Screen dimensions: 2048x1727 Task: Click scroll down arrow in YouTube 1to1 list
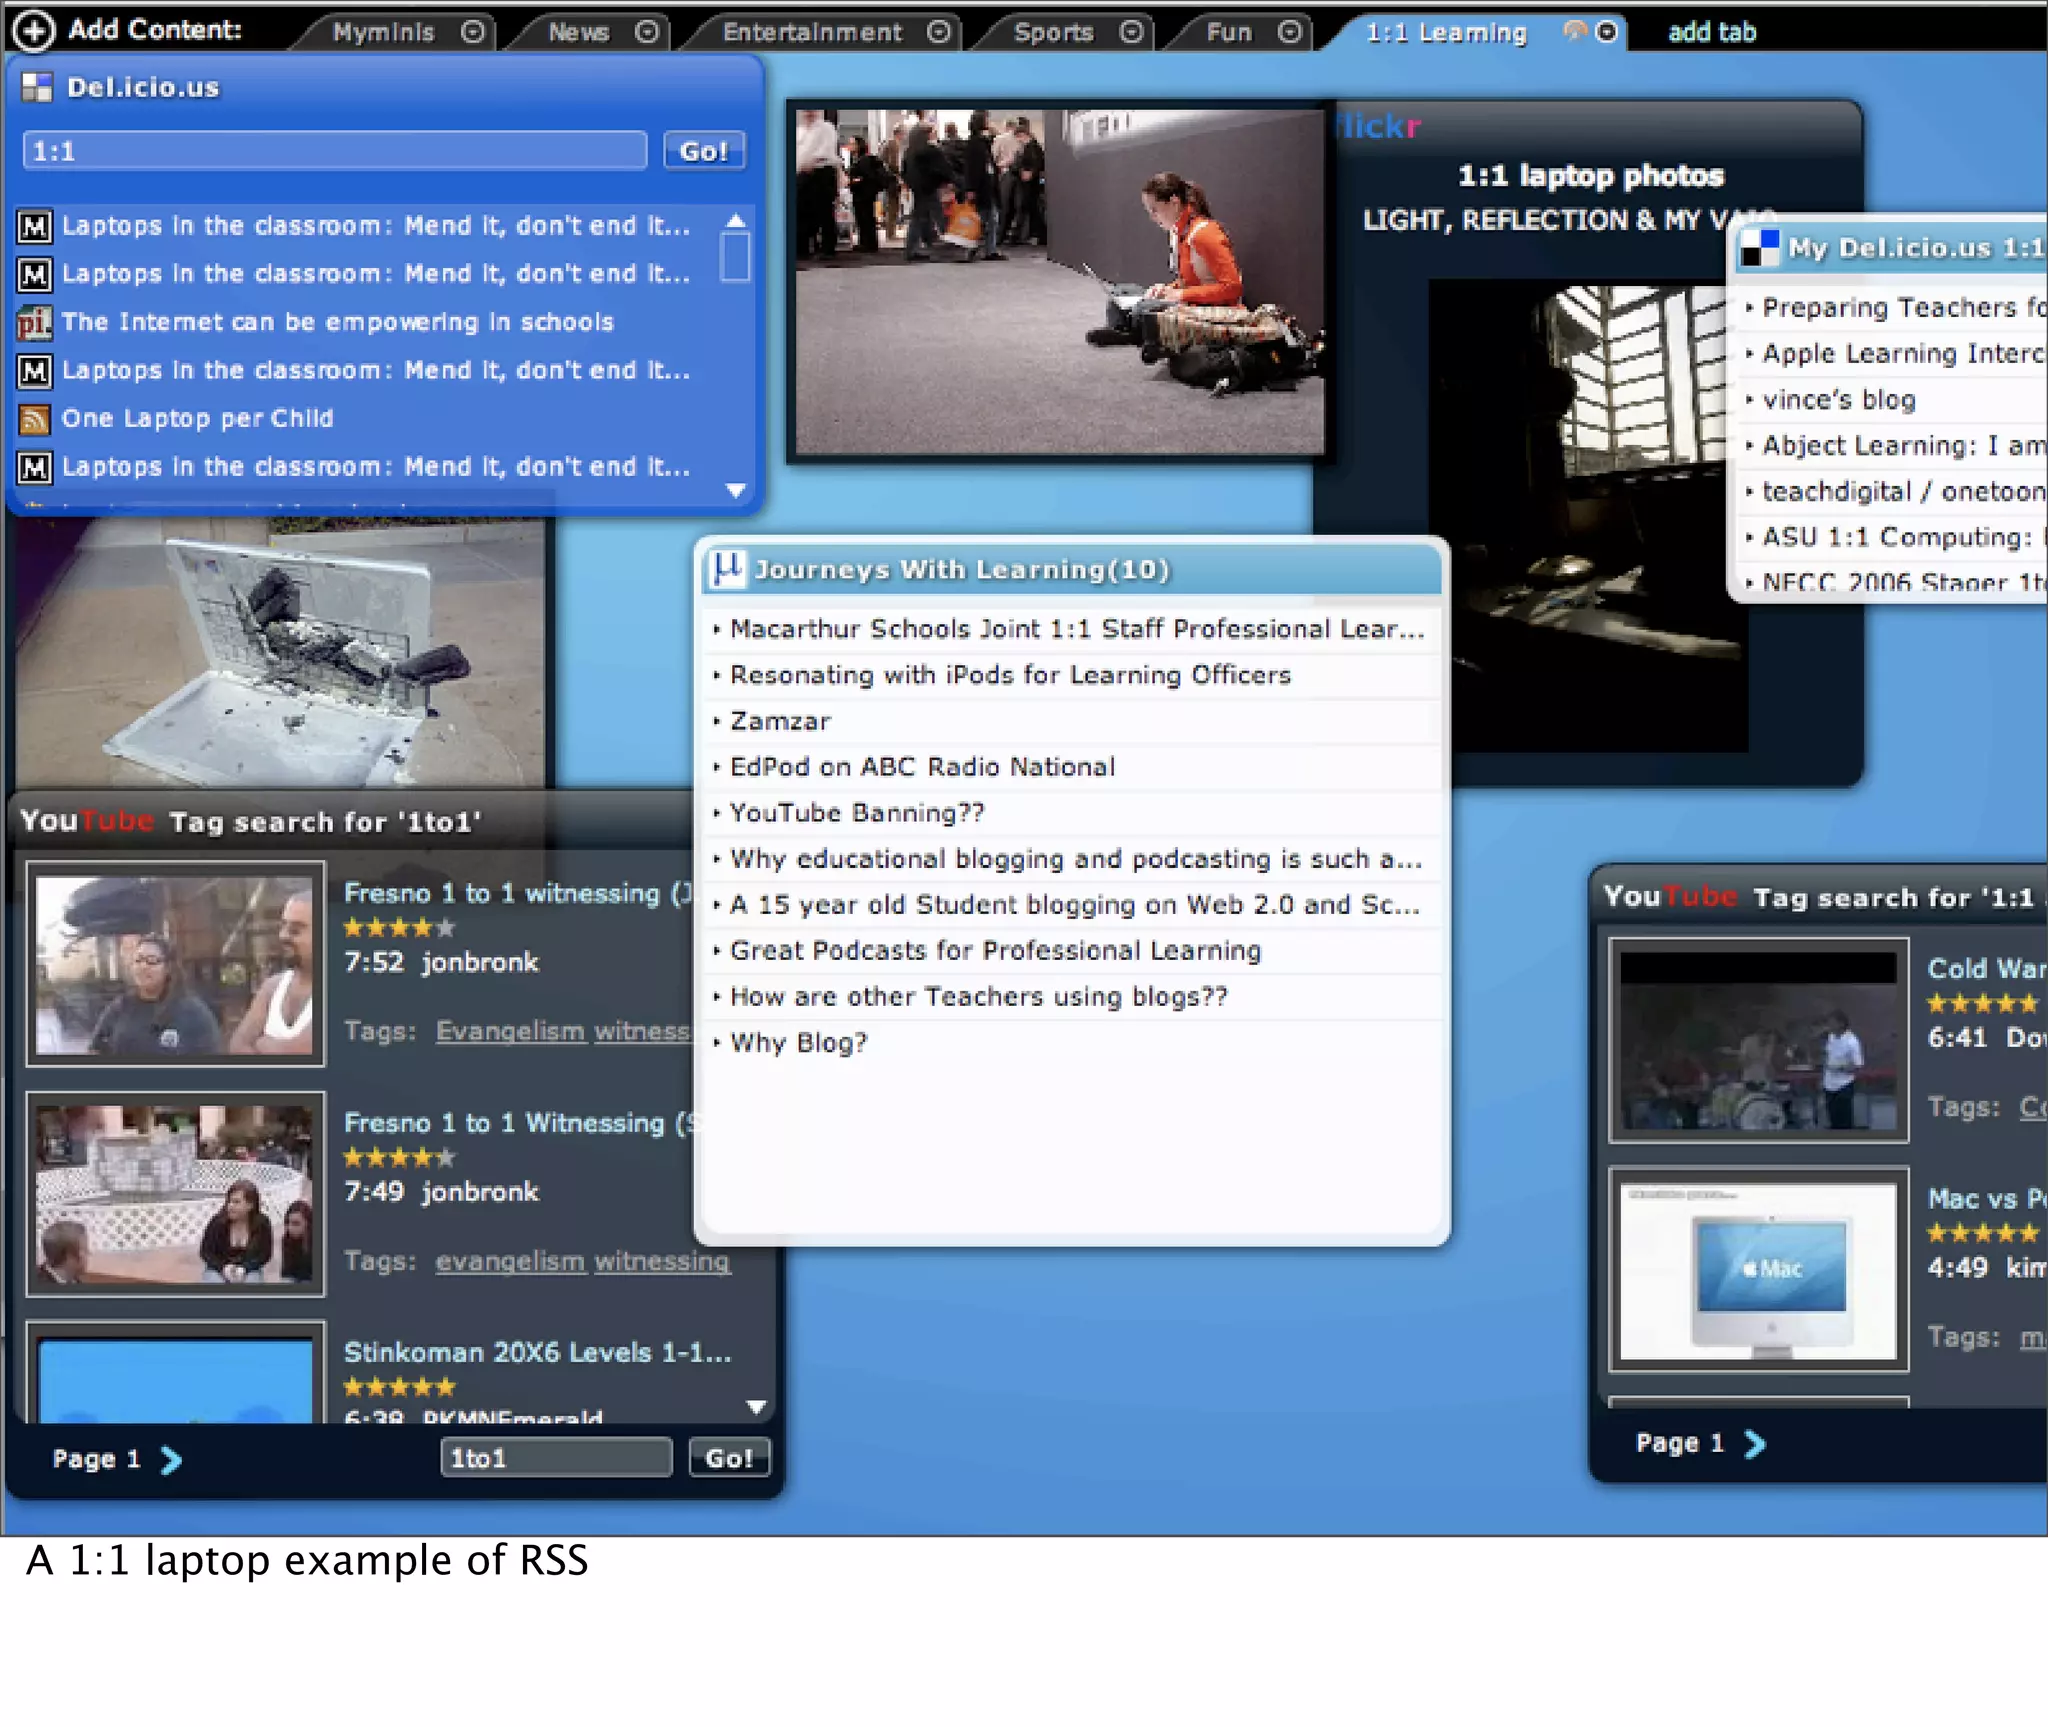pyautogui.click(x=757, y=1407)
